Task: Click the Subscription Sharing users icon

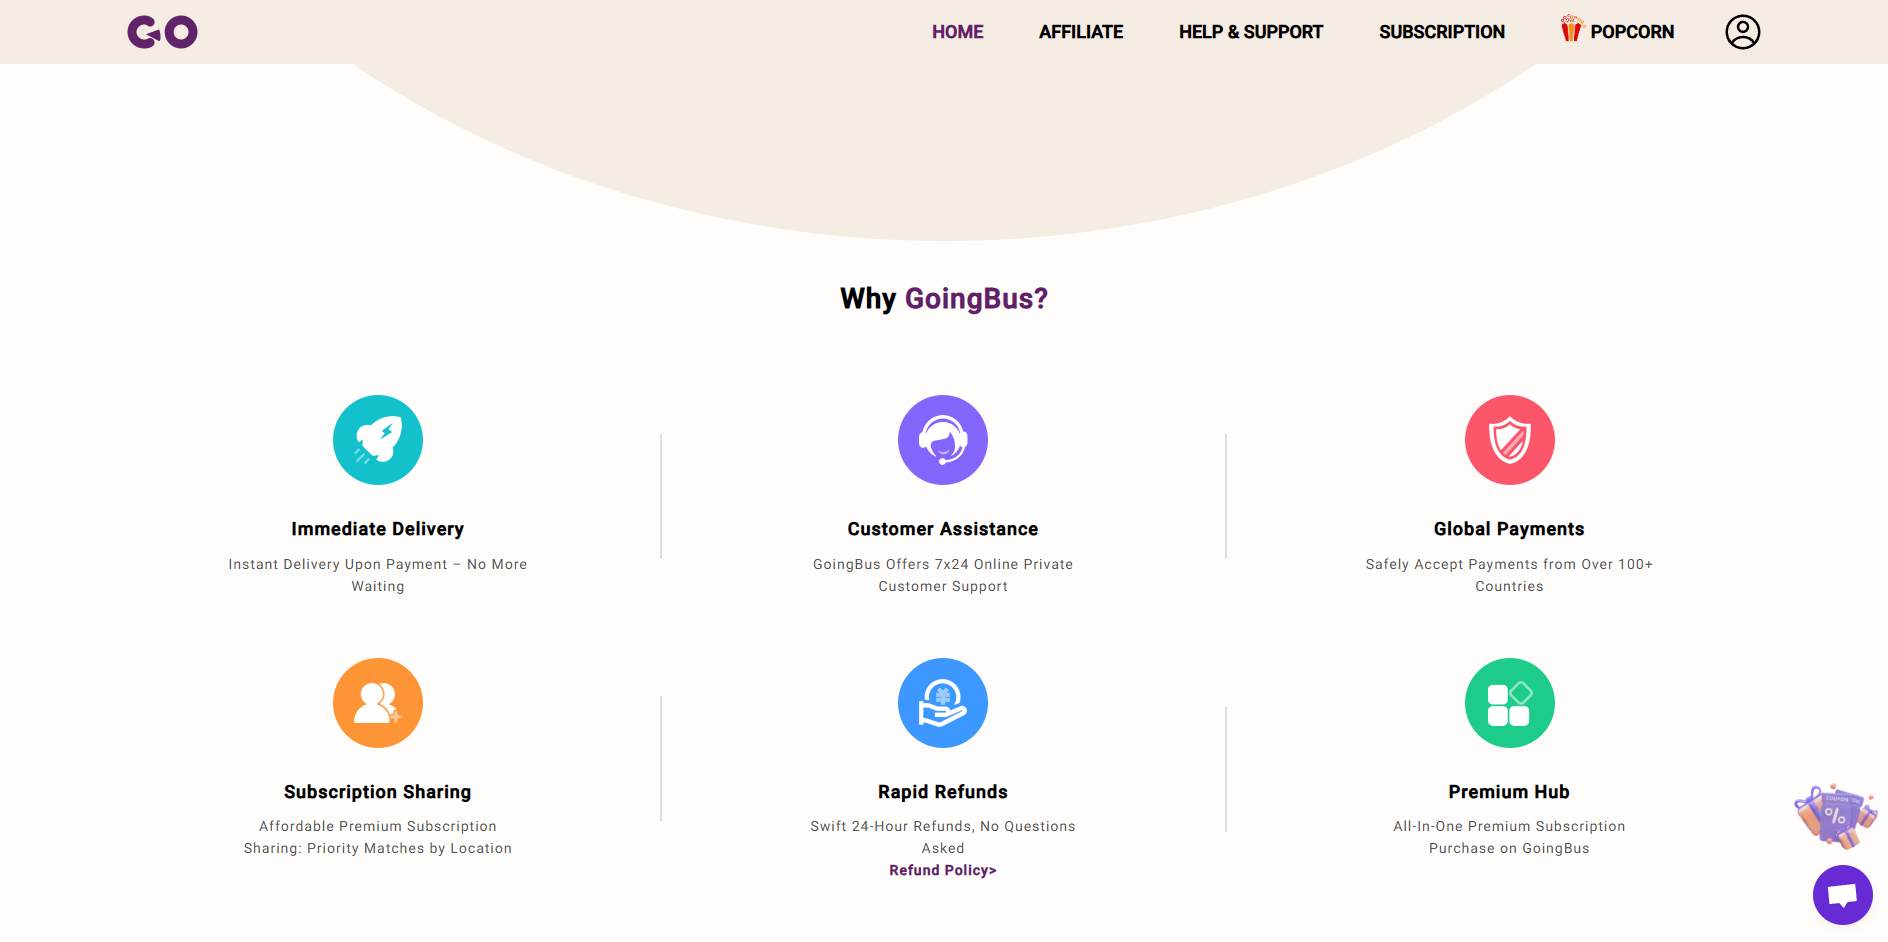Action: [x=378, y=703]
